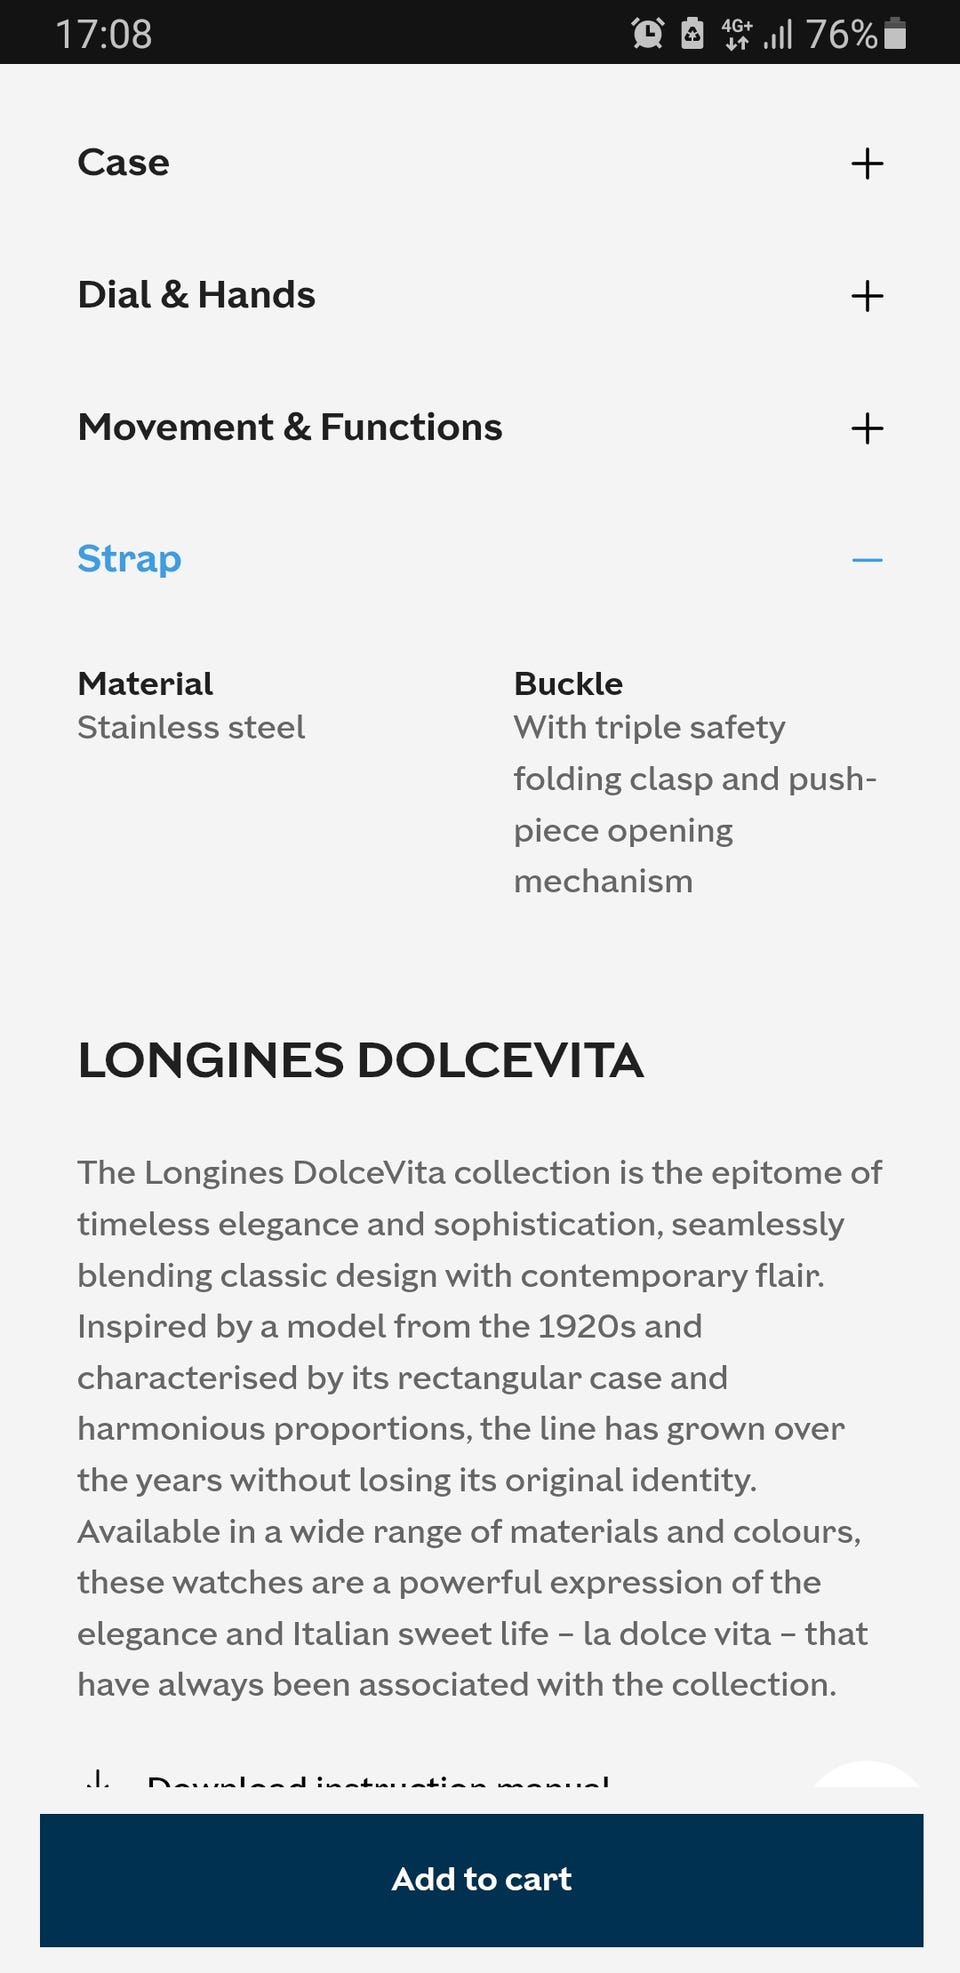Tap the LONGINES DOLCEVITA heading
The width and height of the screenshot is (960, 1973).
361,1061
